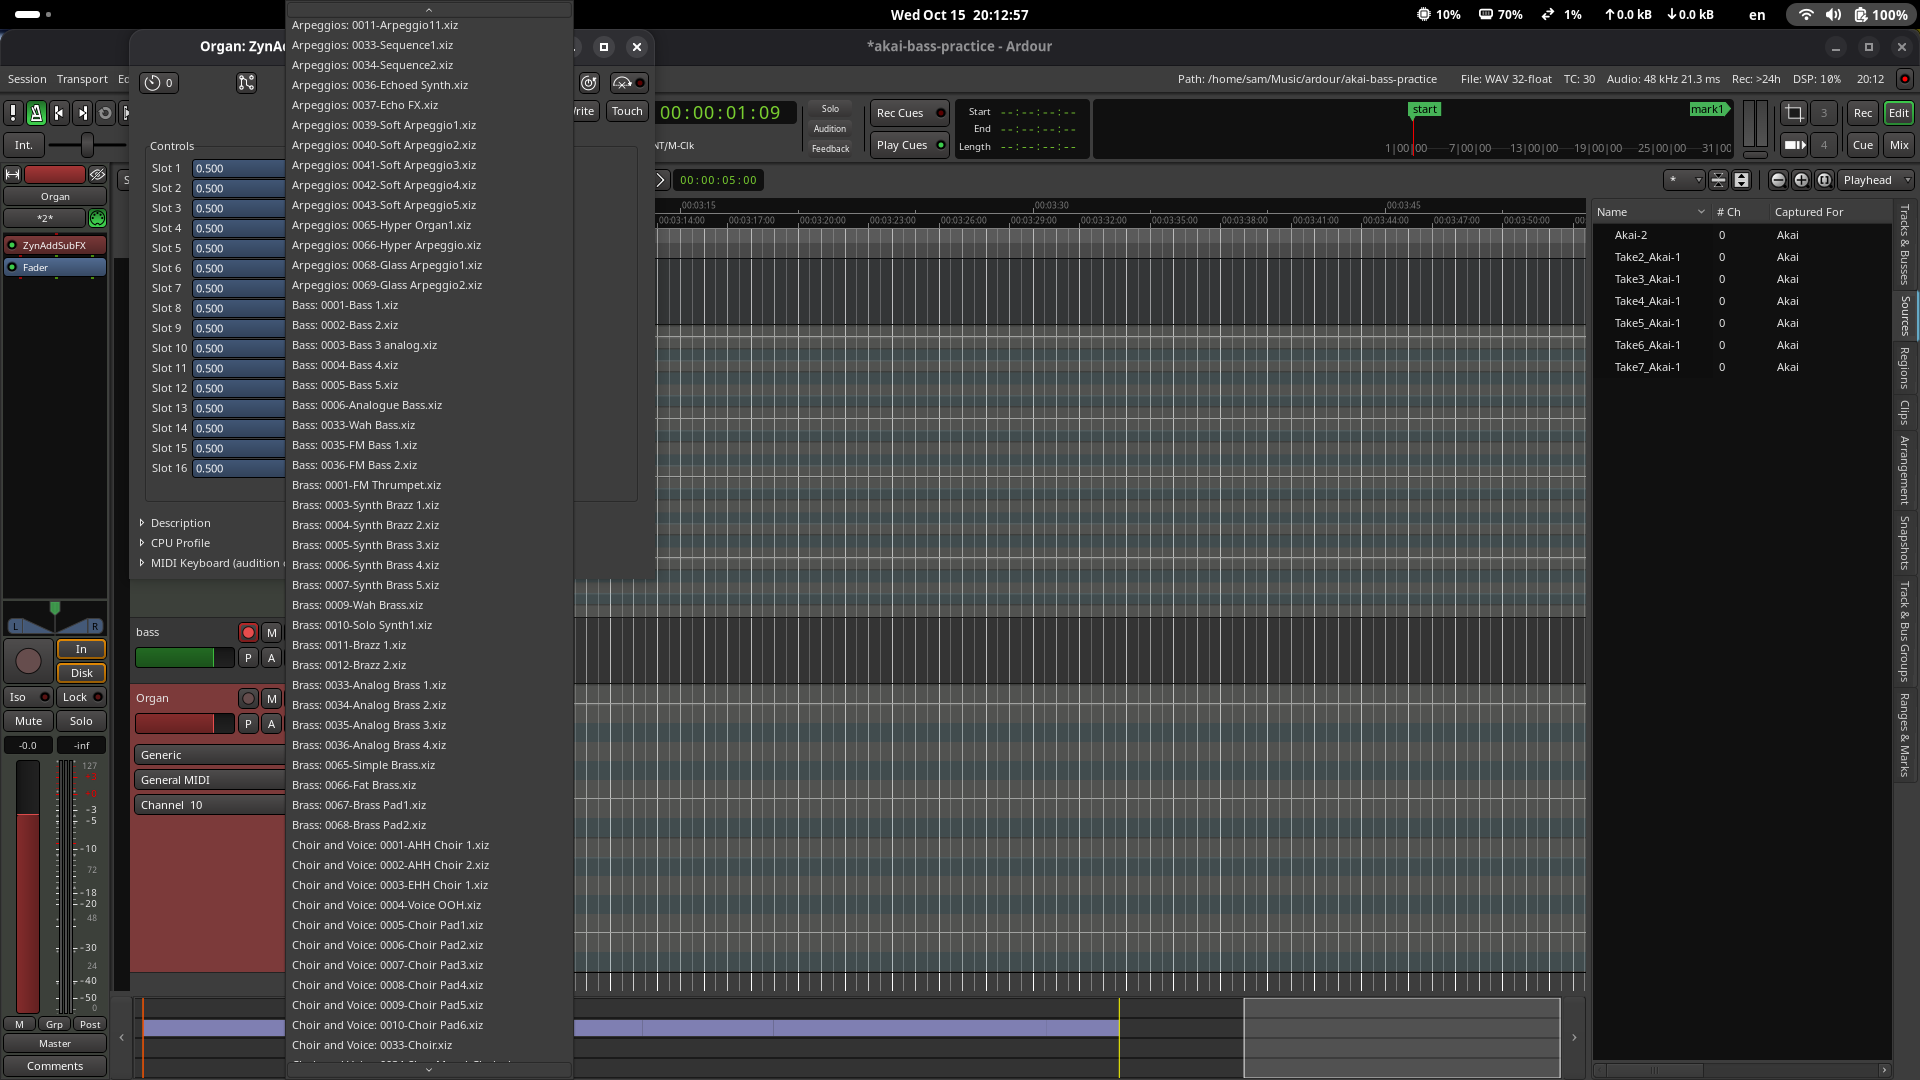The width and height of the screenshot is (1920, 1080).
Task: Toggle the ZynAddSubFX processor enable LED
Action: 12,245
